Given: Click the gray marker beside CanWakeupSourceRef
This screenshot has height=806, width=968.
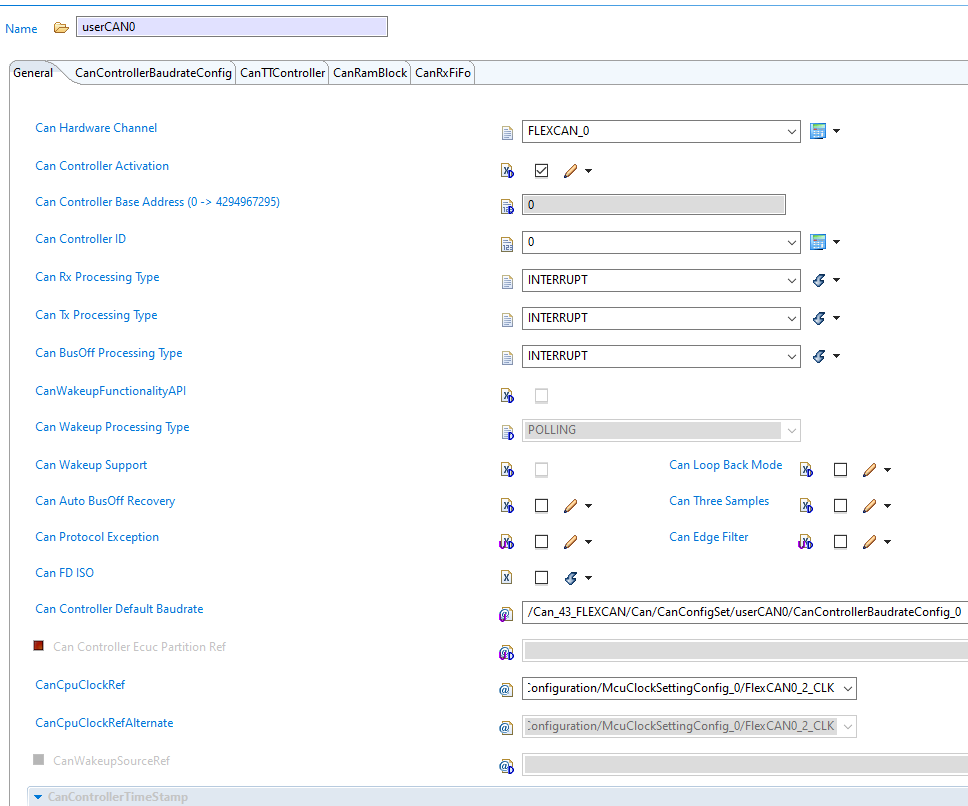Looking at the screenshot, I should 38,759.
